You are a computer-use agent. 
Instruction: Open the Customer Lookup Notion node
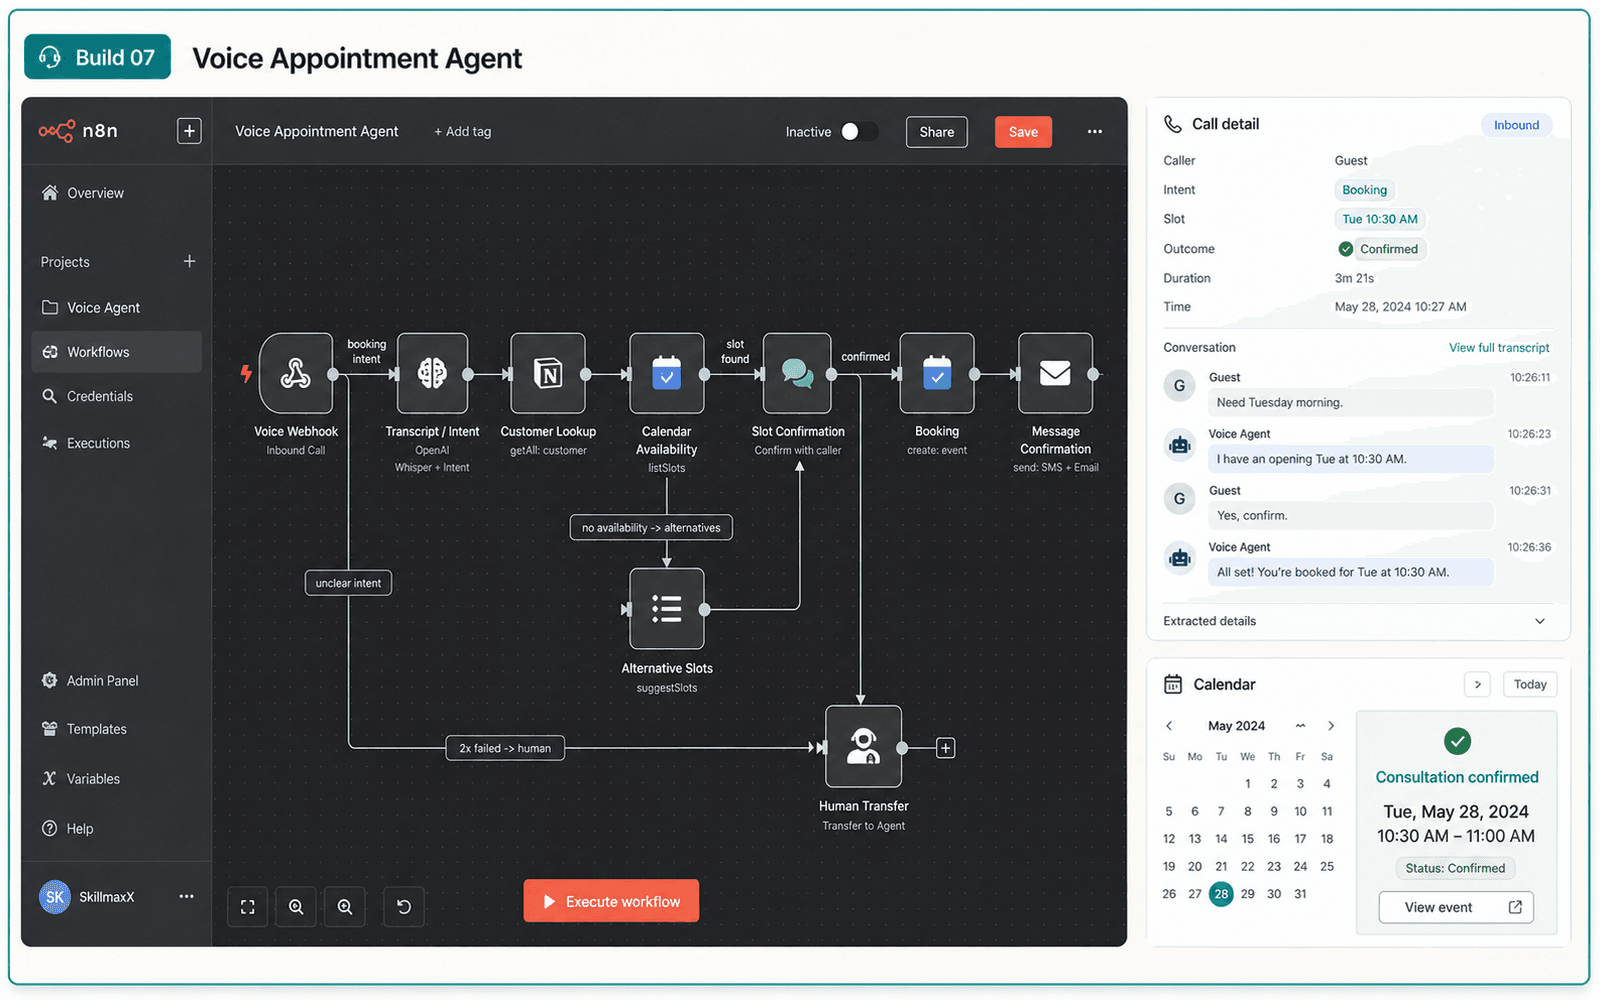(x=548, y=373)
